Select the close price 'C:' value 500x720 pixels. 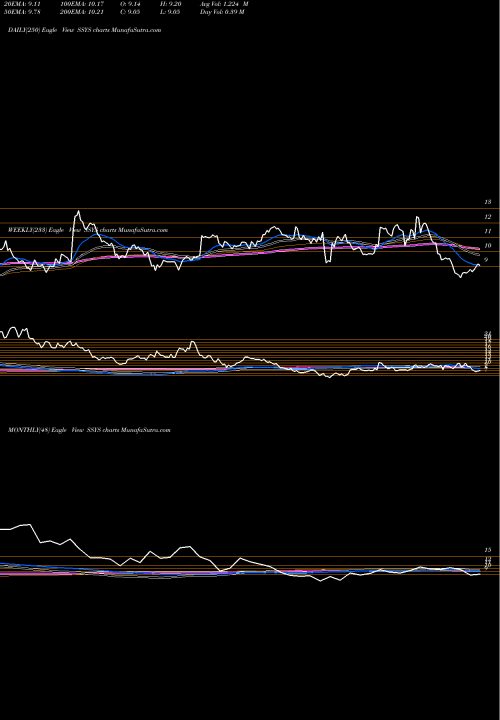(x=130, y=12)
